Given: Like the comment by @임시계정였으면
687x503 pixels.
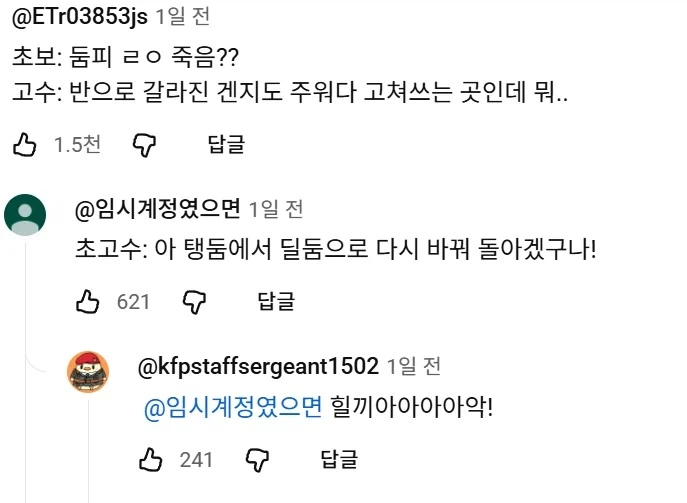Looking at the screenshot, I should click(89, 301).
